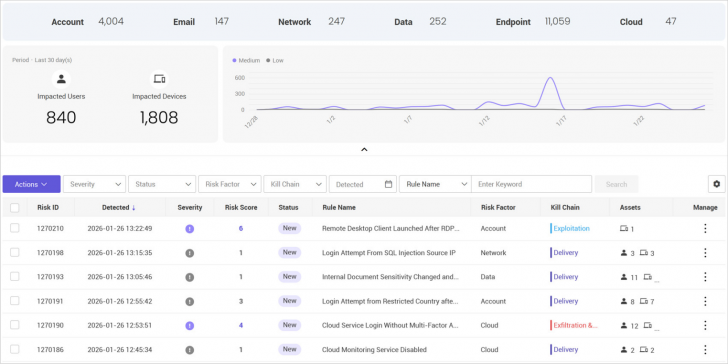The height and width of the screenshot is (364, 728).
Task: Click severity icon for risk 1270193
Action: tap(189, 277)
